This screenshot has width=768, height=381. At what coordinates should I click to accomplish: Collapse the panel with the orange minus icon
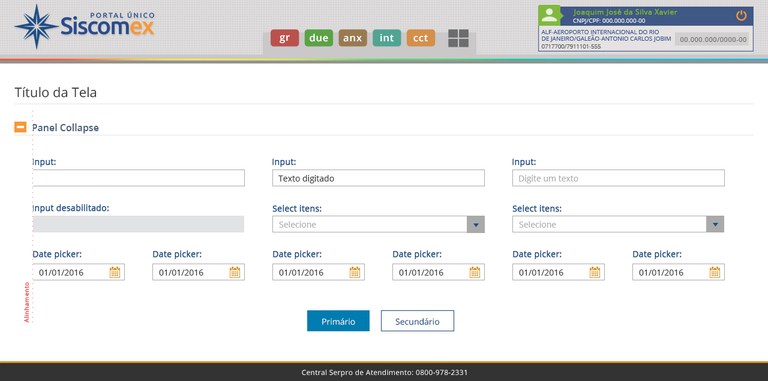(x=20, y=127)
